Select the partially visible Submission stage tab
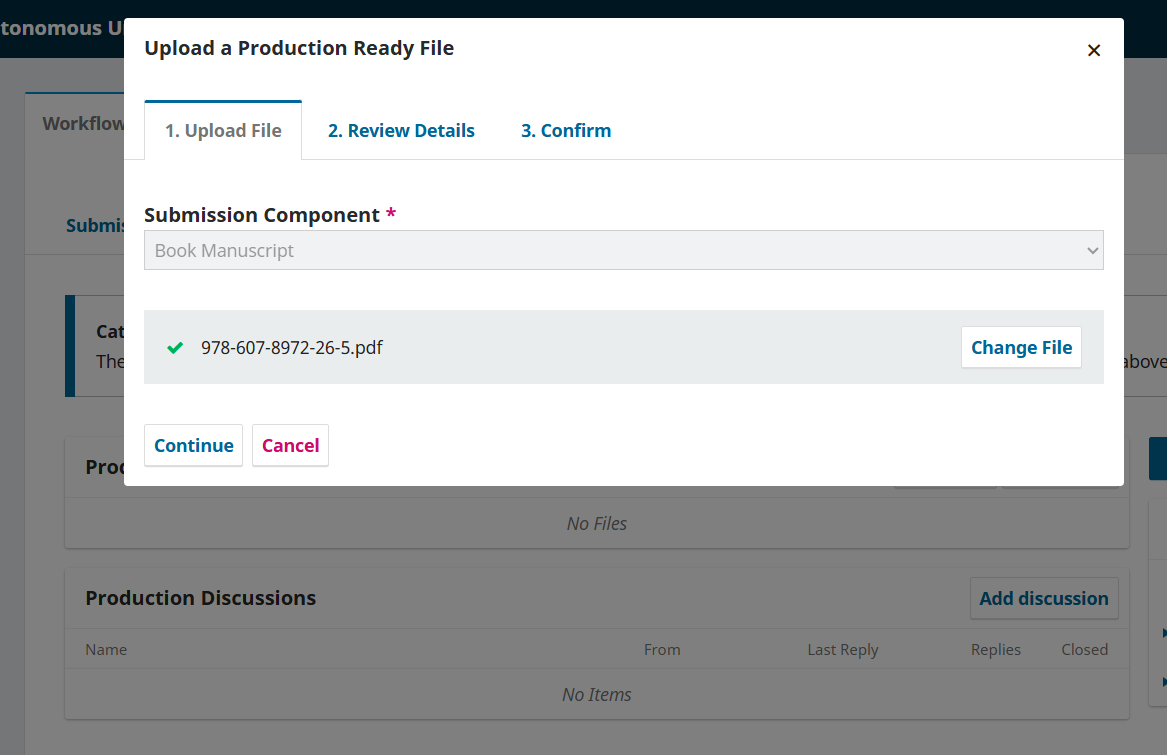 [95, 226]
